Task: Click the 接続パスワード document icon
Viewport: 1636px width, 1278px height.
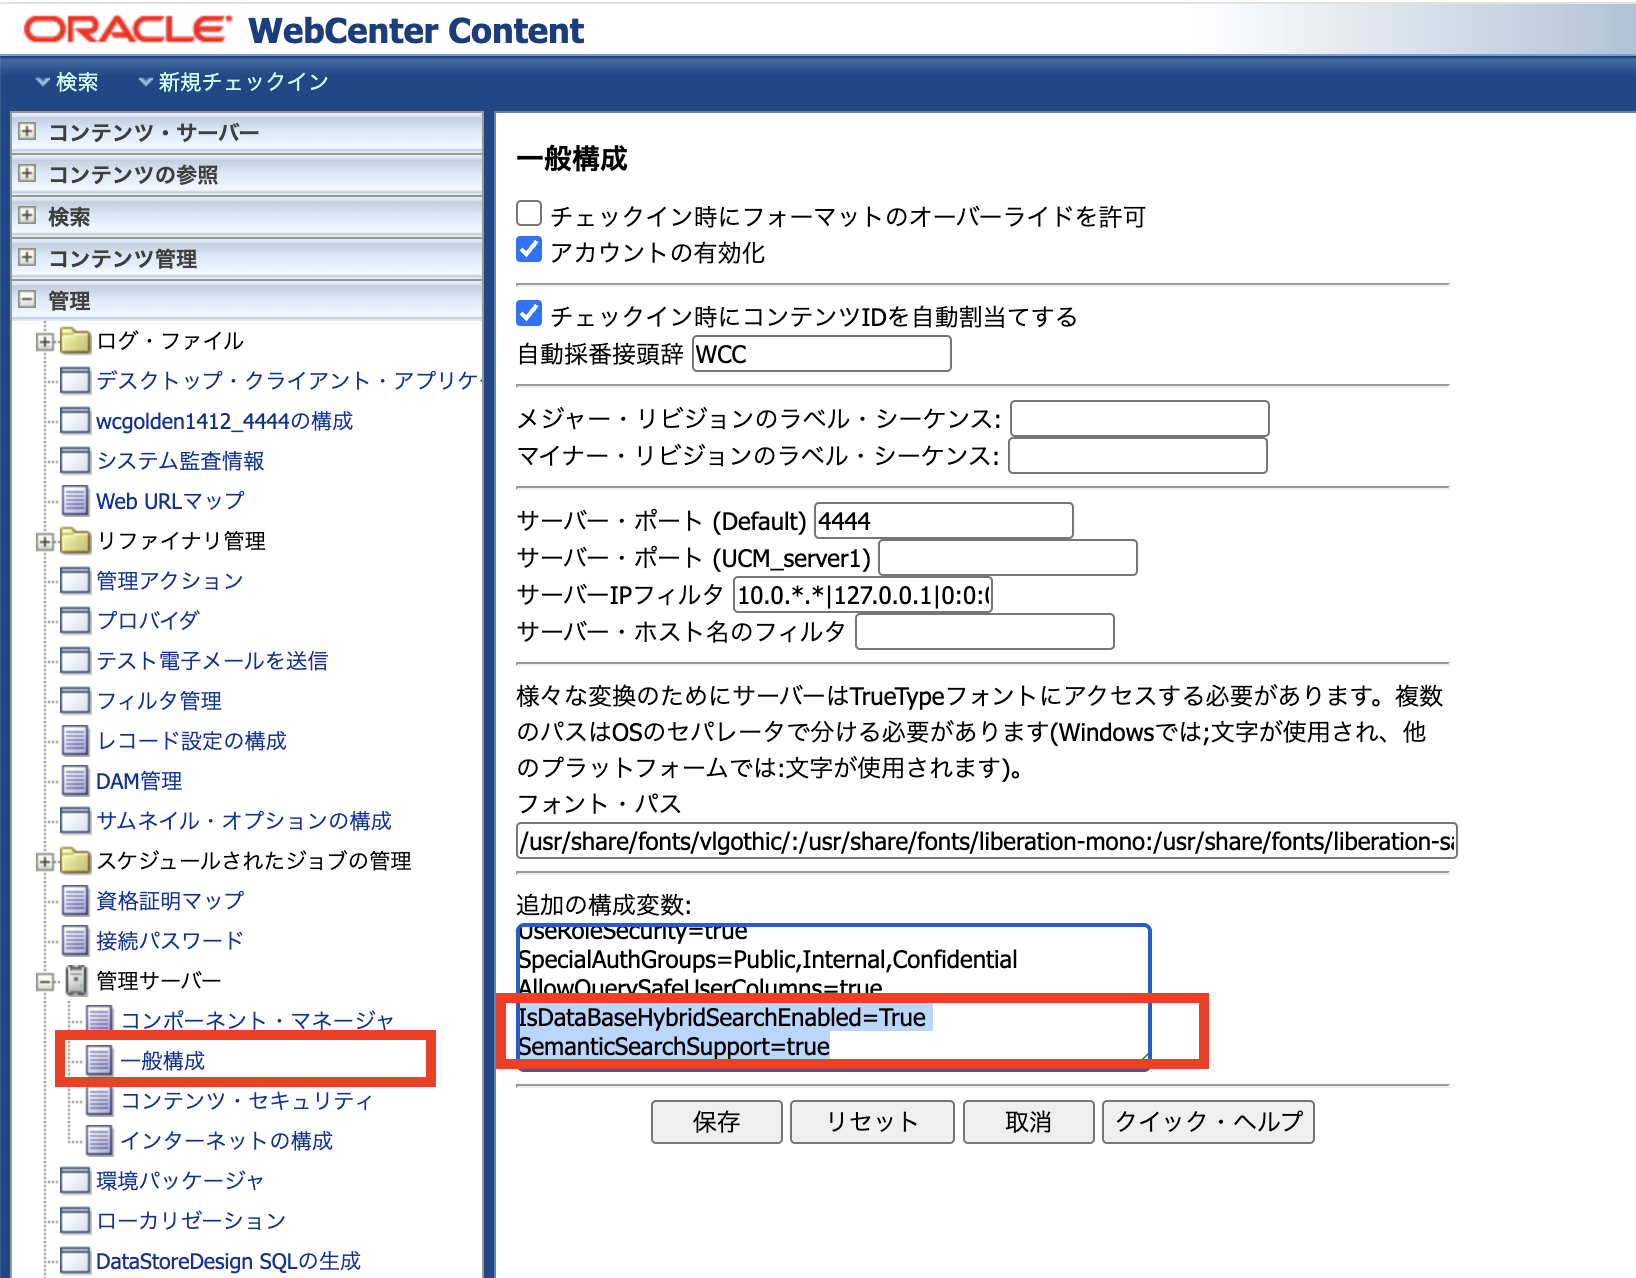Action: coord(75,941)
